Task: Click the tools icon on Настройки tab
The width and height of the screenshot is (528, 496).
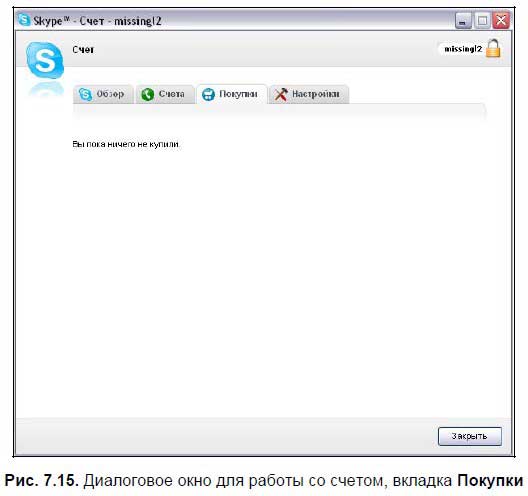Action: point(281,94)
